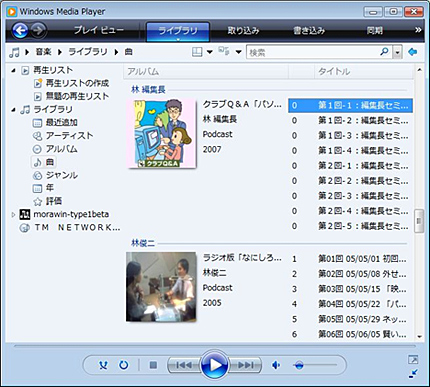Click the greyed forward navigation arrow
The height and width of the screenshot is (387, 430).
coord(39,31)
